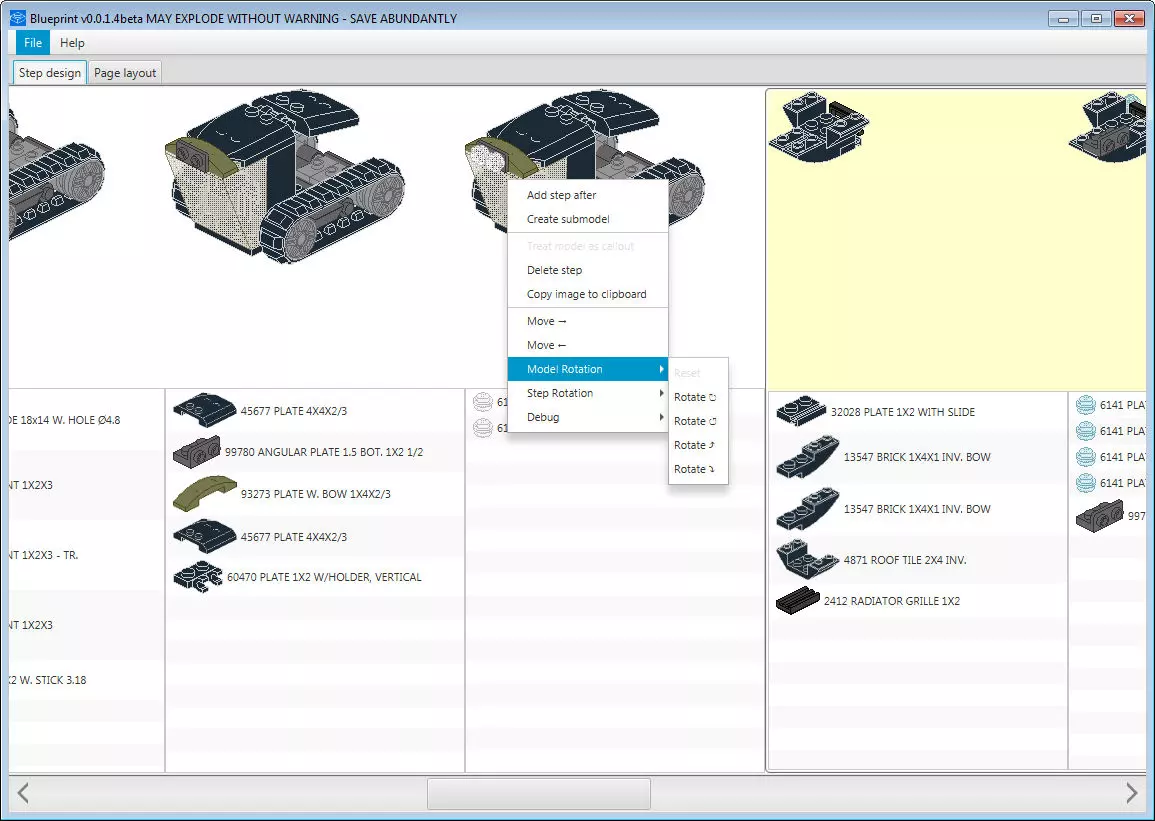Click the 99780 Angular Plate part icon
The image size is (1155, 821).
pos(197,452)
